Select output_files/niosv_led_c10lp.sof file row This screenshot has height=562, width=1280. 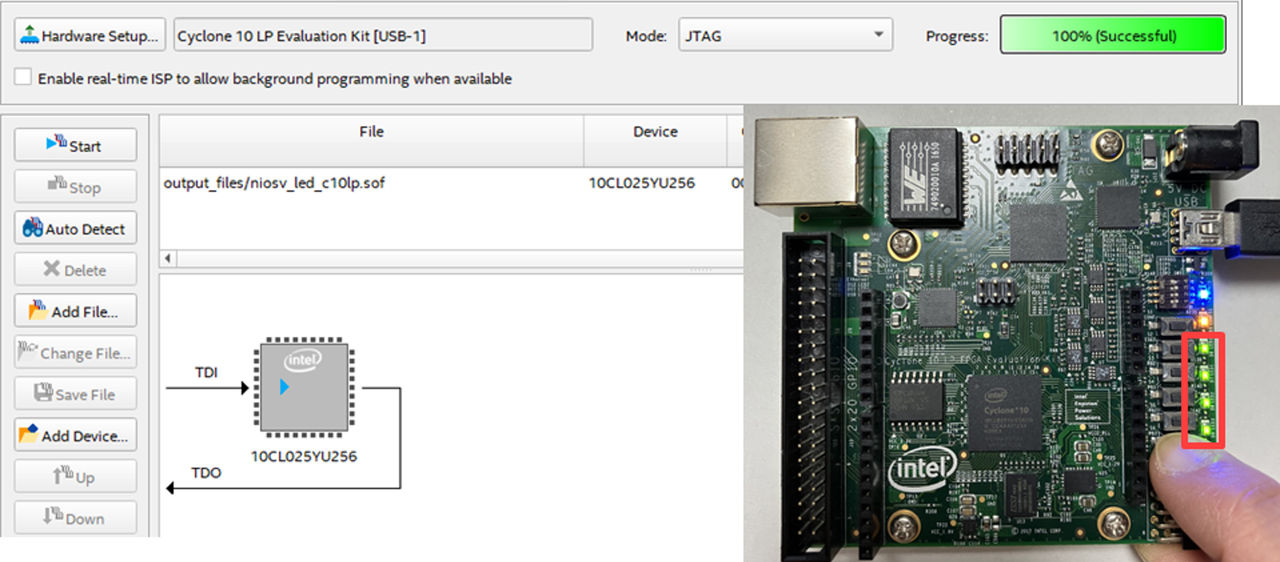click(x=451, y=183)
